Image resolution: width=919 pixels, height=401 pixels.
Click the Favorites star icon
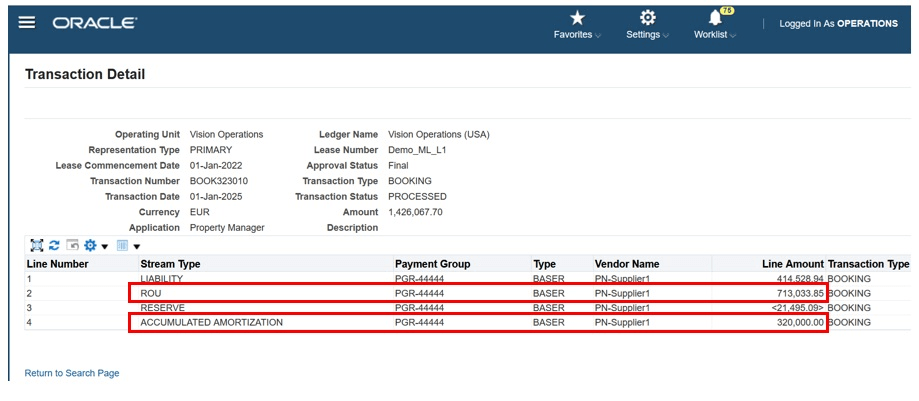pyautogui.click(x=577, y=18)
